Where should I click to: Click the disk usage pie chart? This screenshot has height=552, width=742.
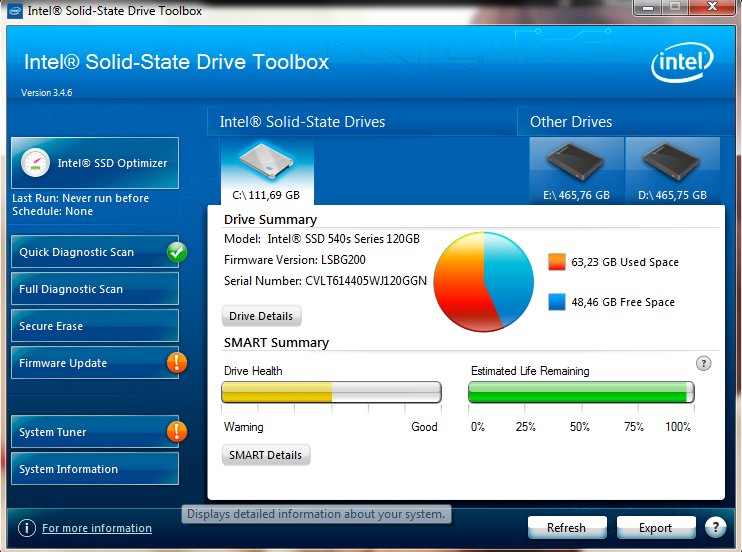tap(484, 282)
